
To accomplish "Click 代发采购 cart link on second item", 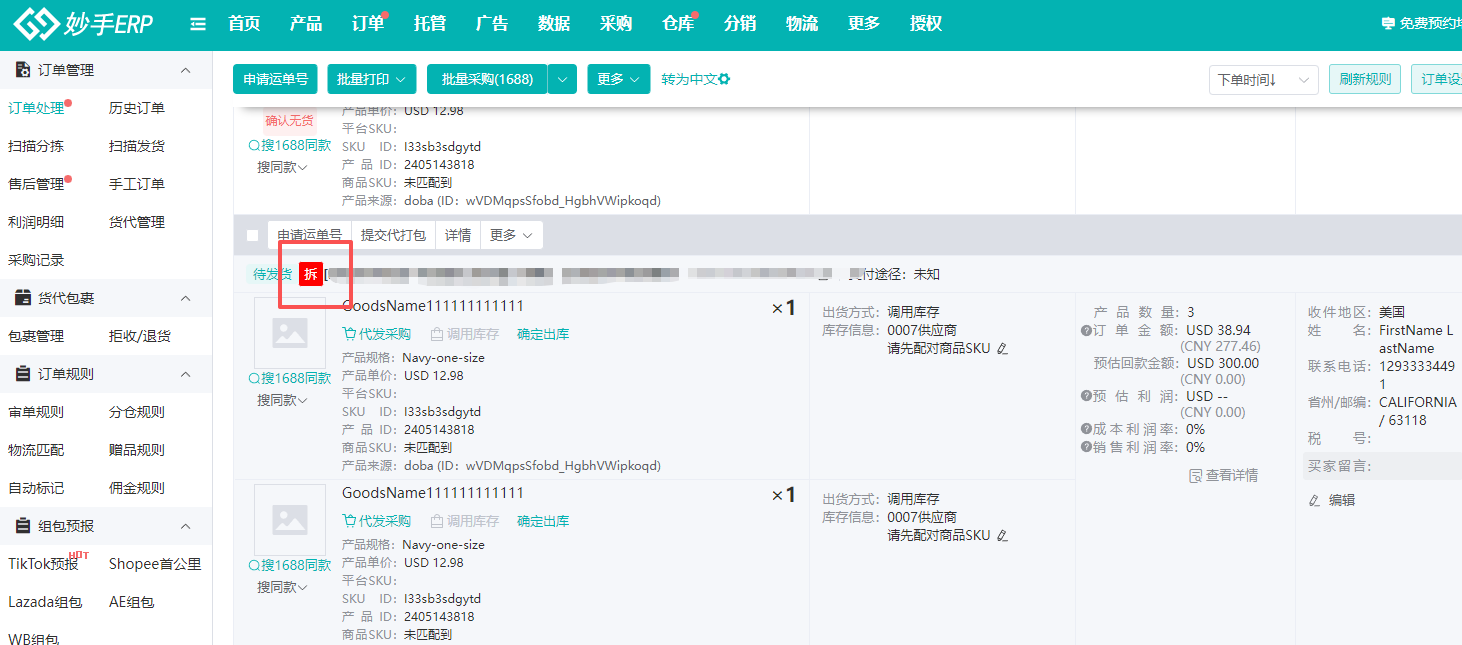I will [x=377, y=521].
